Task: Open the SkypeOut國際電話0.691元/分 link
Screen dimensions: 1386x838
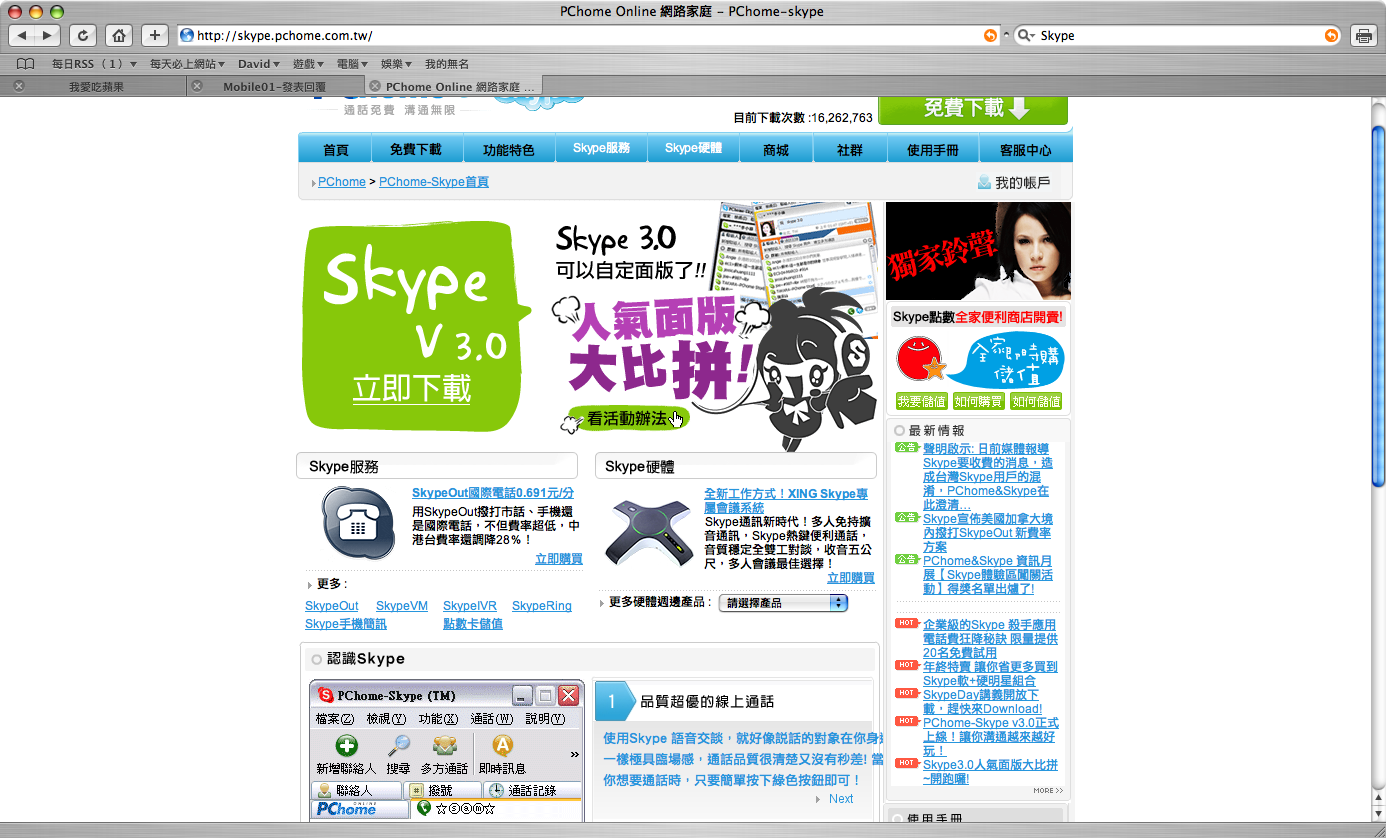Action: pyautogui.click(x=493, y=493)
